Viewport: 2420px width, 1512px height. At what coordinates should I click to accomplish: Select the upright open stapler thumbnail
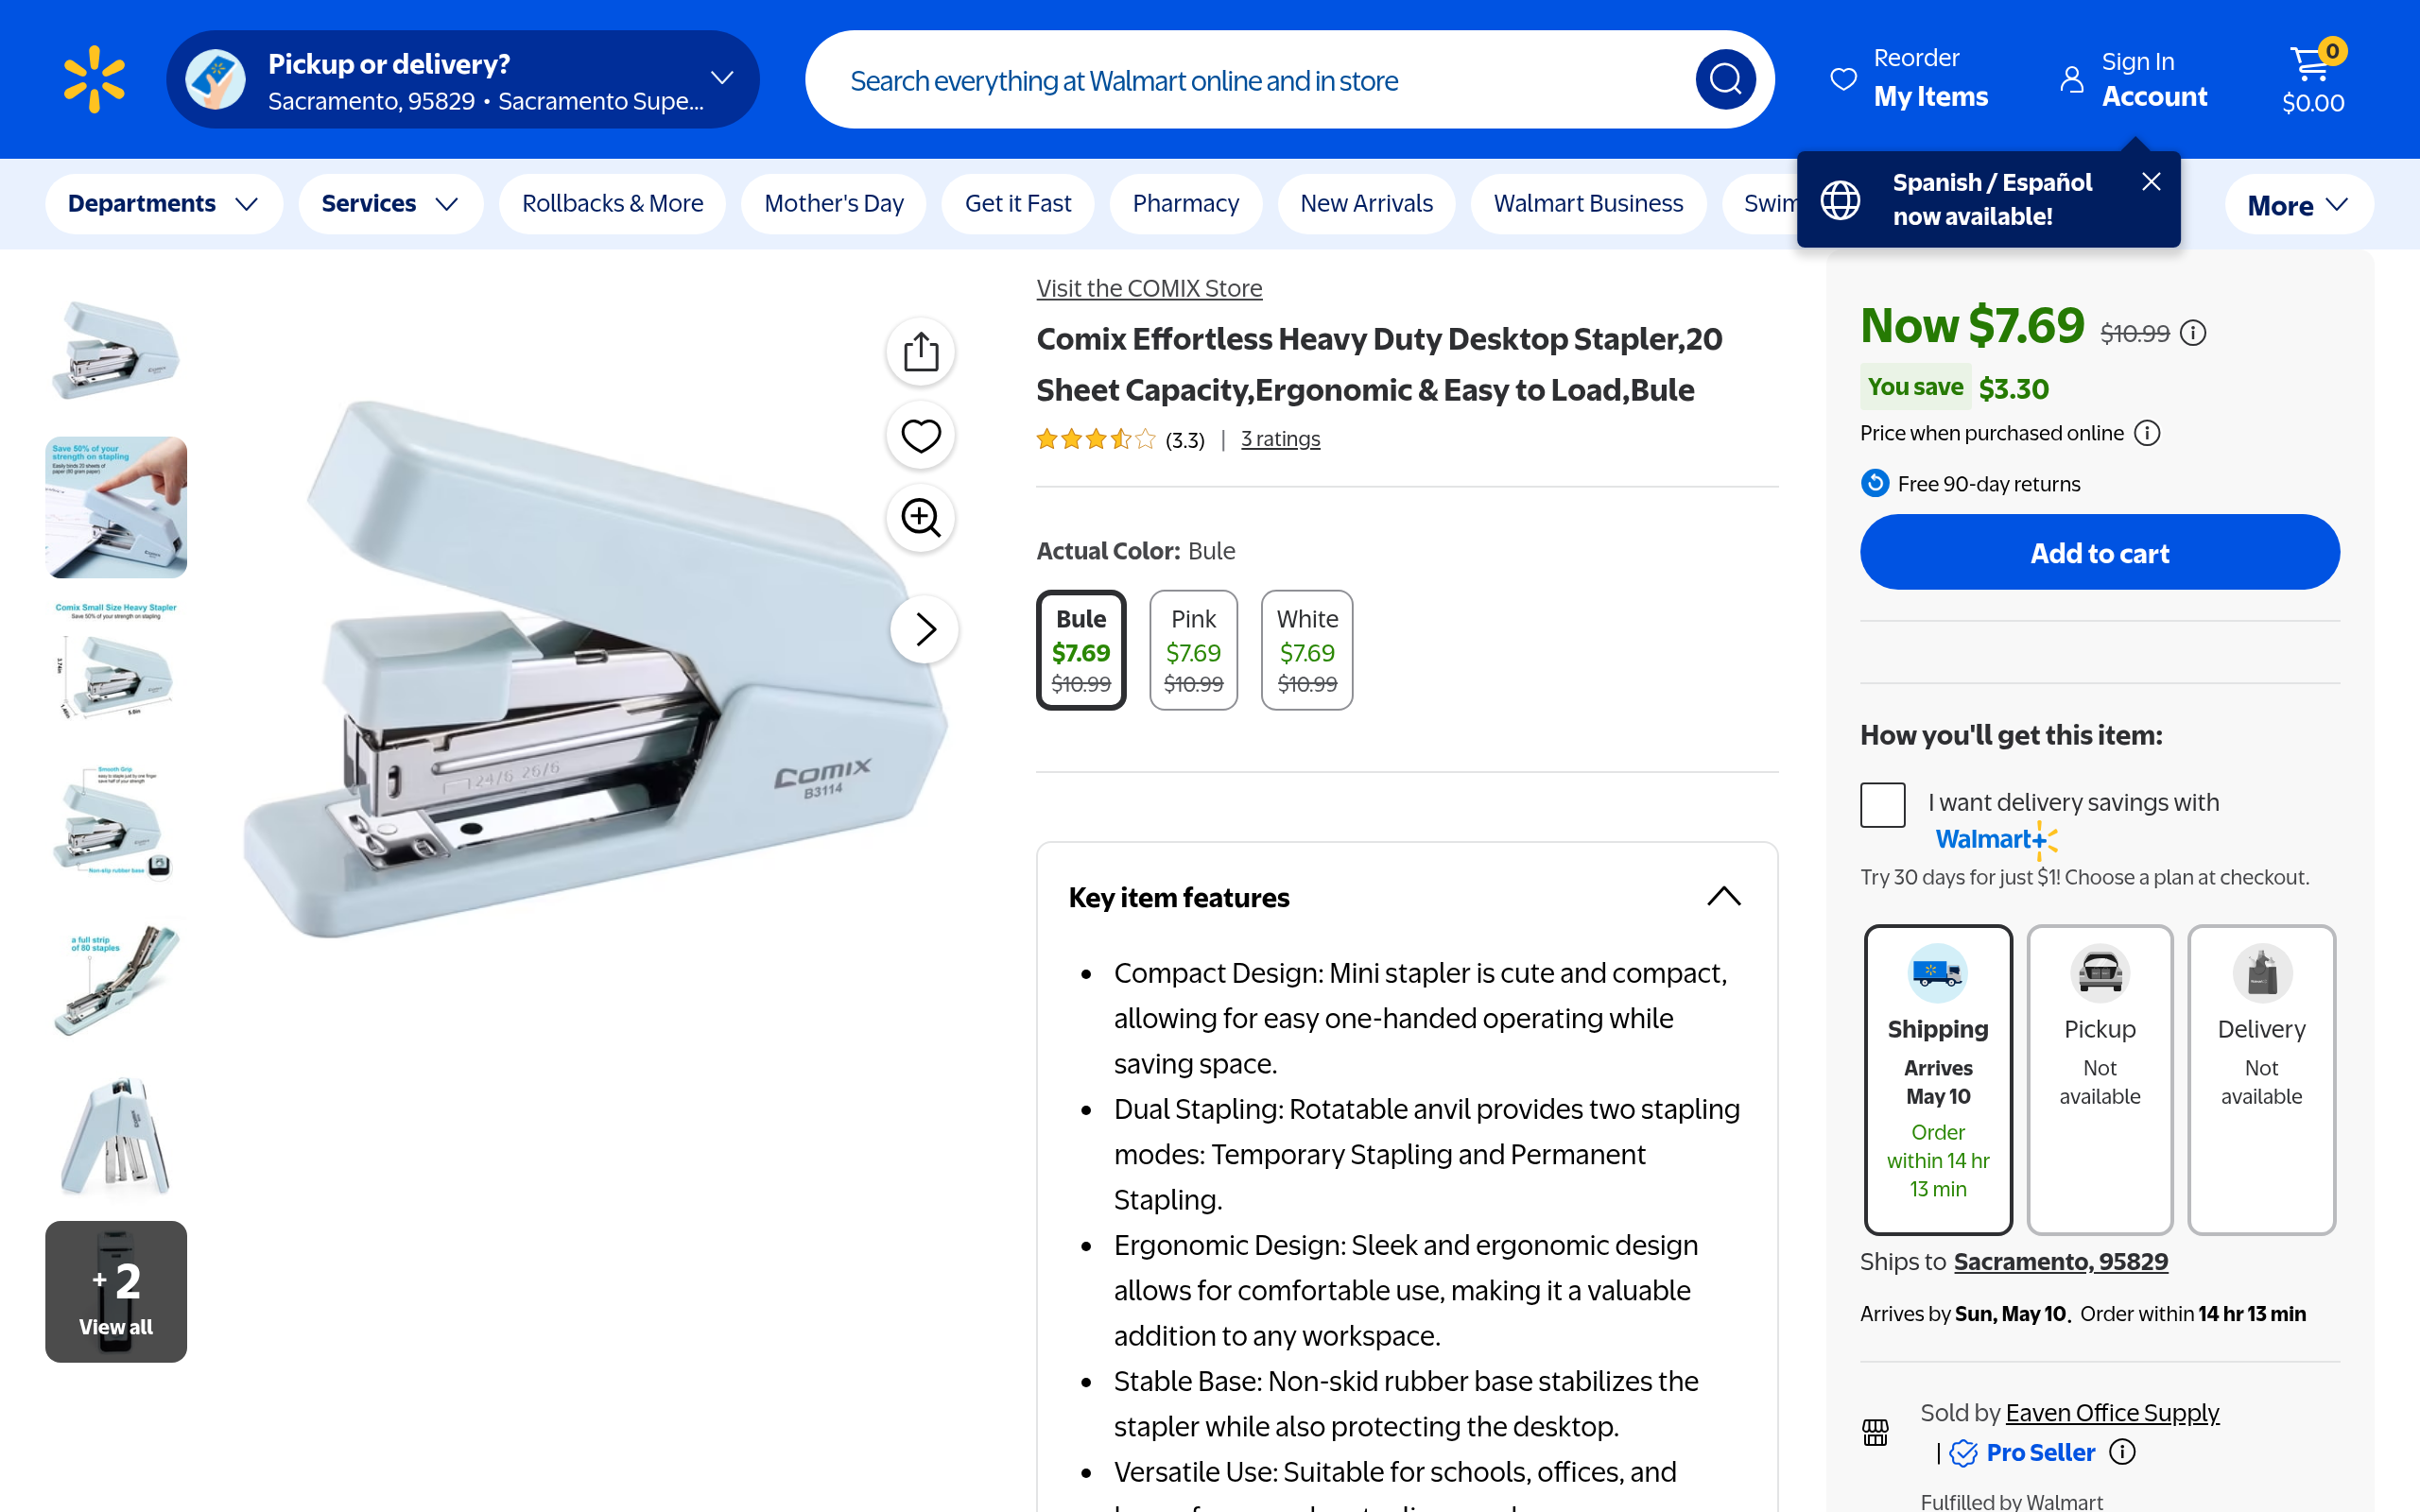pos(116,1135)
